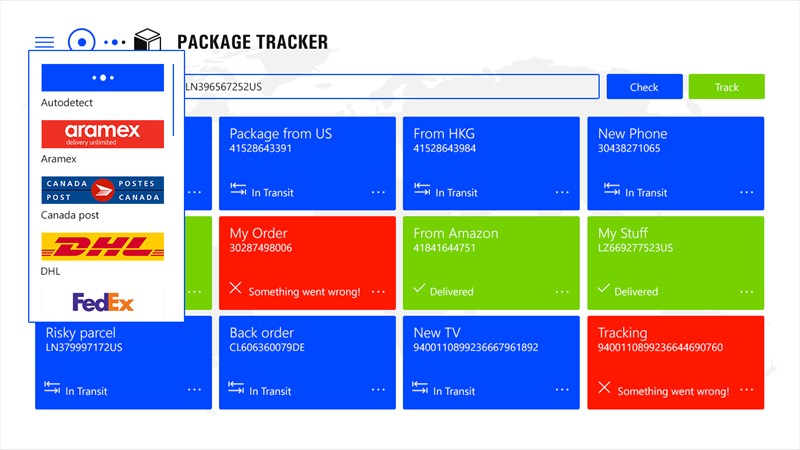Screen dimensions: 800x450
Task: Click Risky parcel title text
Action: click(81, 333)
